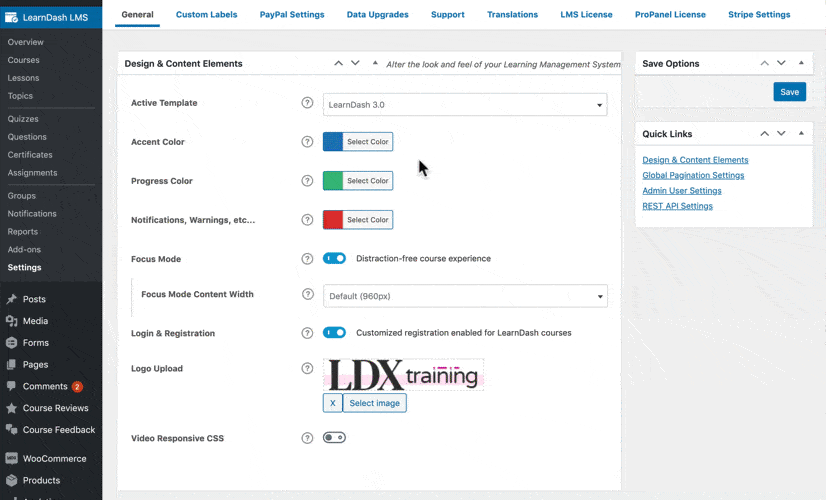Open help for Logo Upload
826x500 pixels.
(x=307, y=368)
